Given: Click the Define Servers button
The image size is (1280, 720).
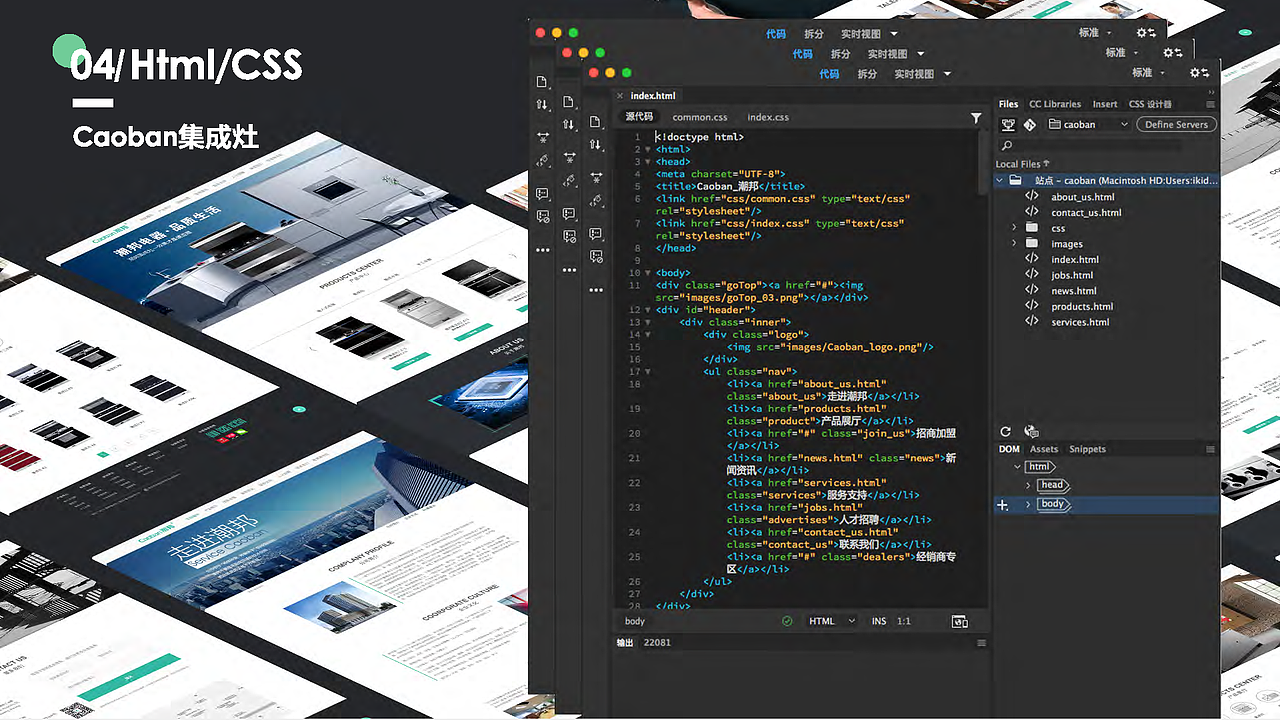Looking at the screenshot, I should pos(1177,125).
